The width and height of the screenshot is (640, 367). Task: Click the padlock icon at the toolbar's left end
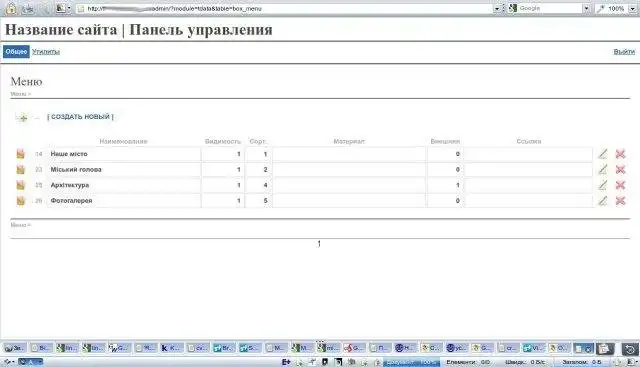[11, 8]
